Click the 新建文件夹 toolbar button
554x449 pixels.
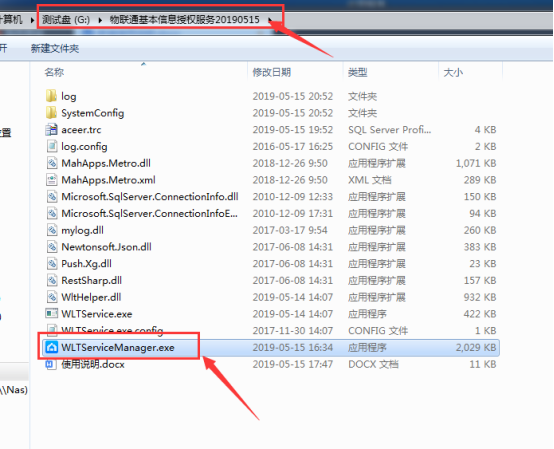55,48
